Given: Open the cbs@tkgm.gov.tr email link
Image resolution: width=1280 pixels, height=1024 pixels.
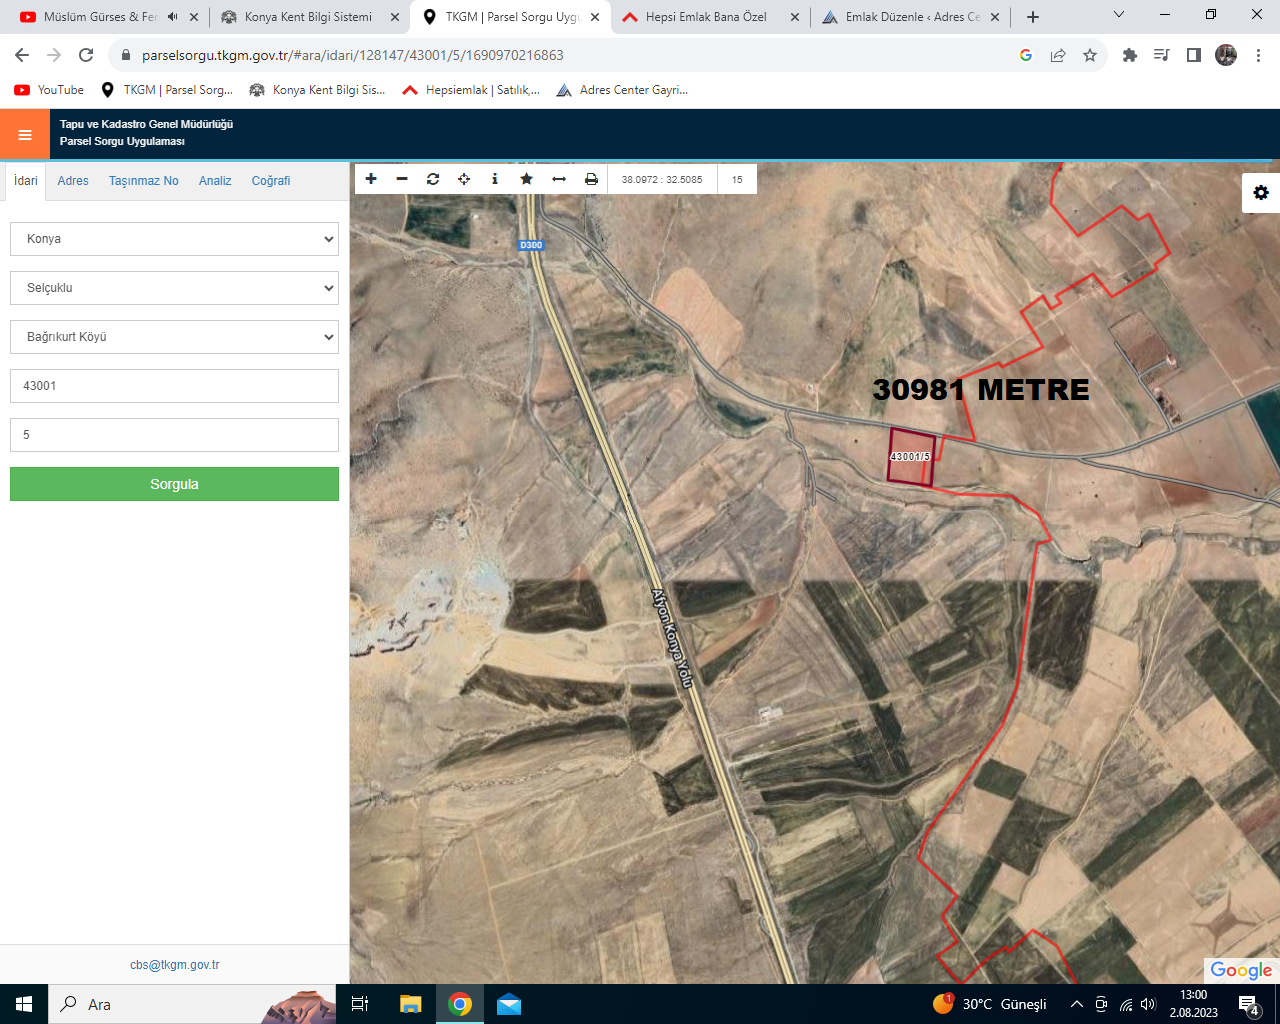Looking at the screenshot, I should pyautogui.click(x=174, y=965).
